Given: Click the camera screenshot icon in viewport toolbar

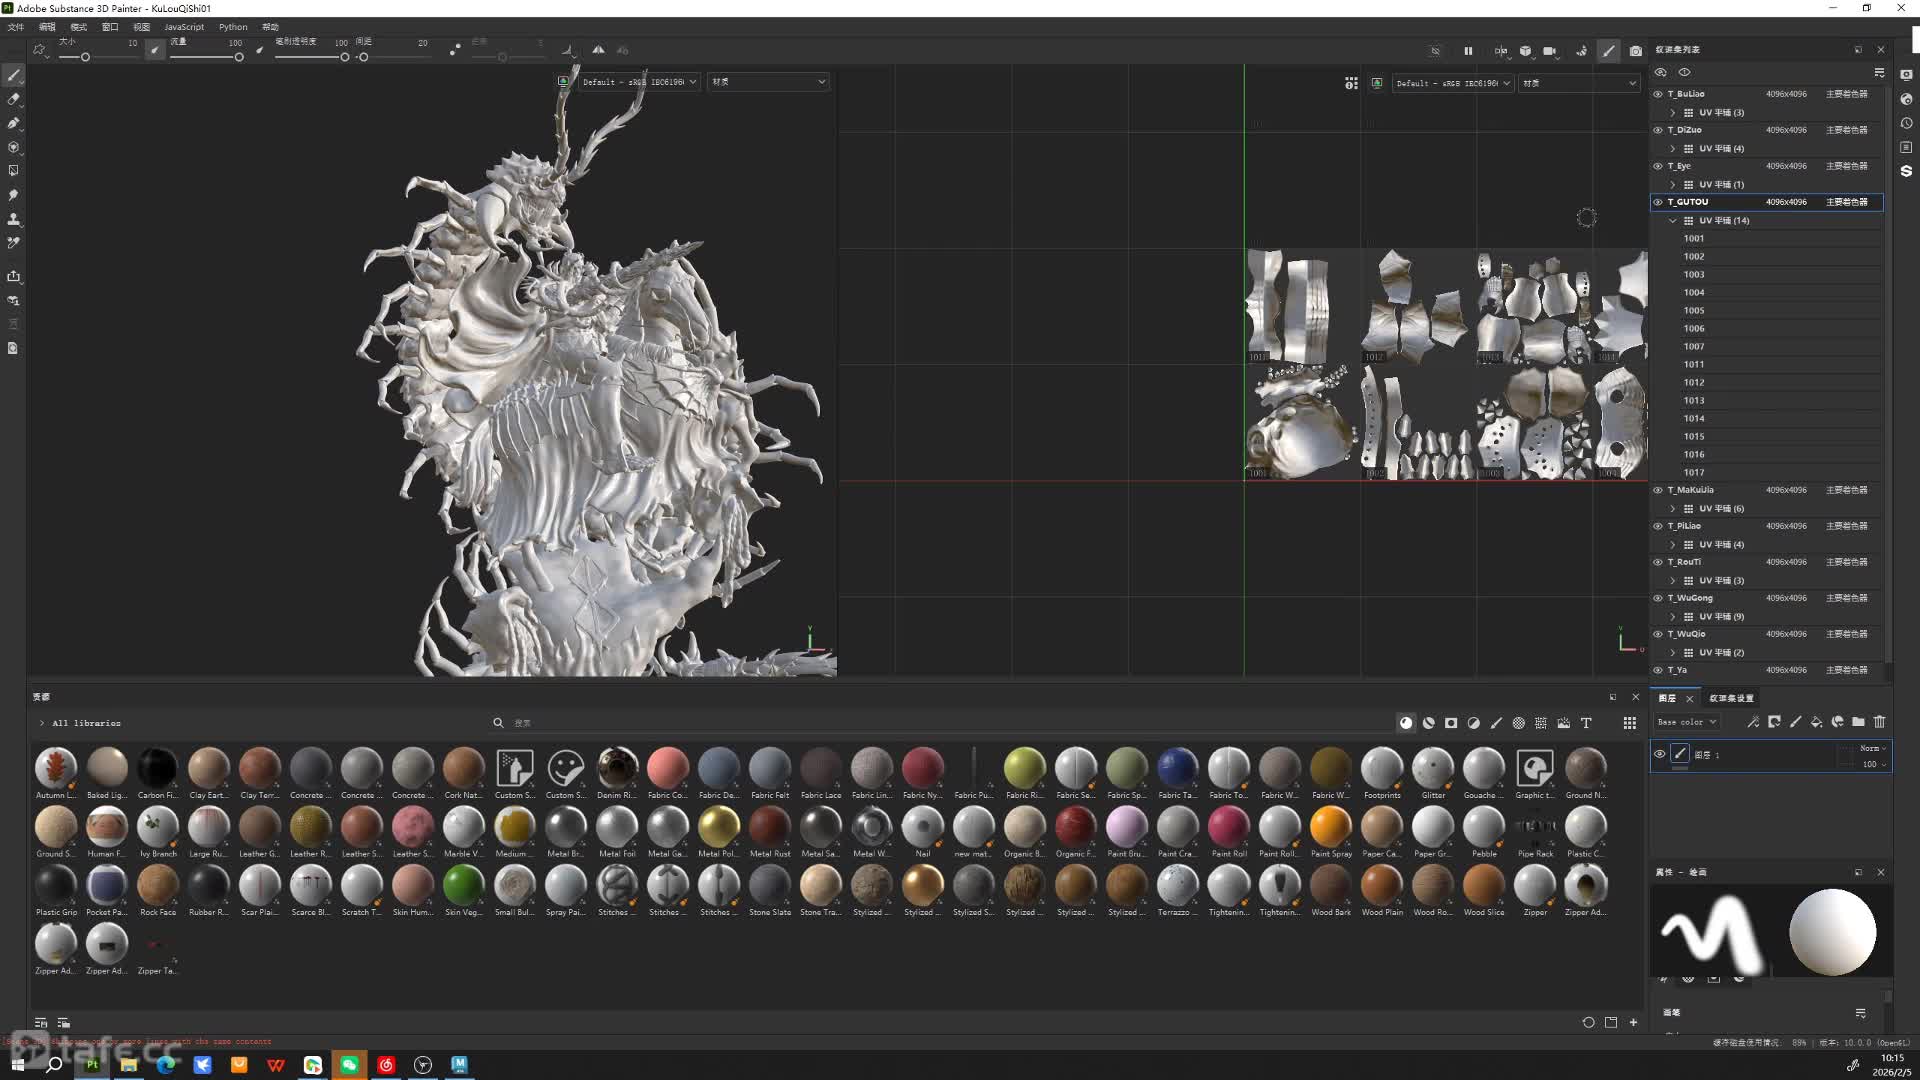Looking at the screenshot, I should point(1636,51).
